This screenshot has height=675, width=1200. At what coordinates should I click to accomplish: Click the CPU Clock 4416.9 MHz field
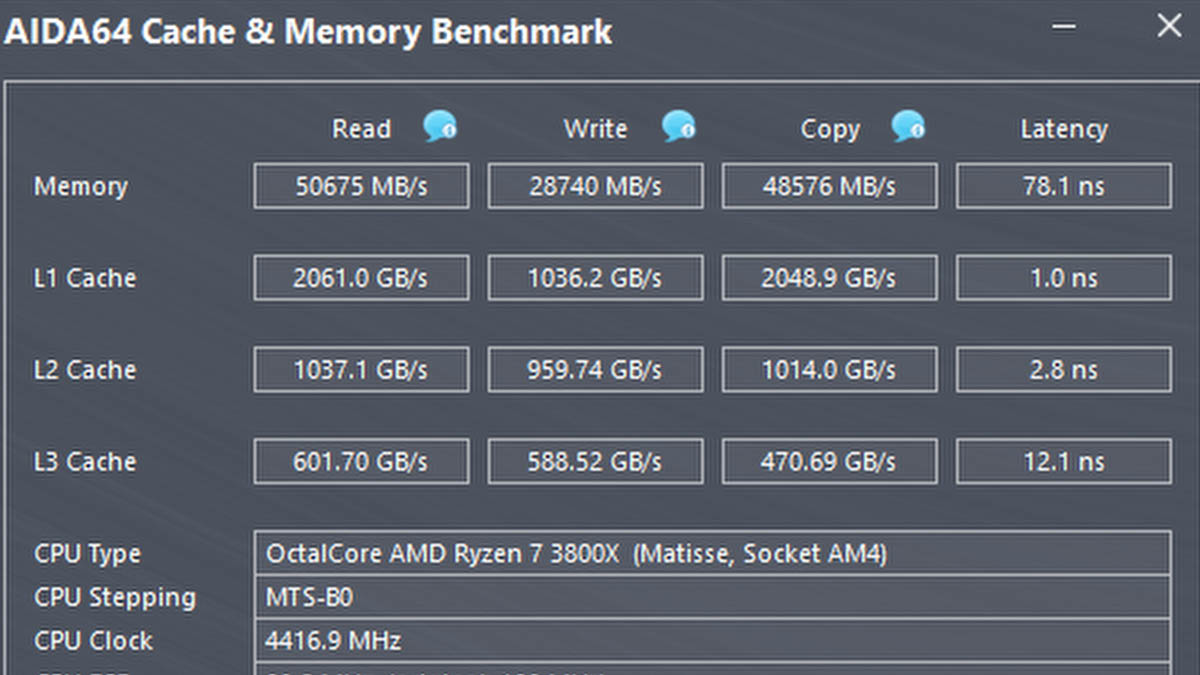[x=712, y=641]
